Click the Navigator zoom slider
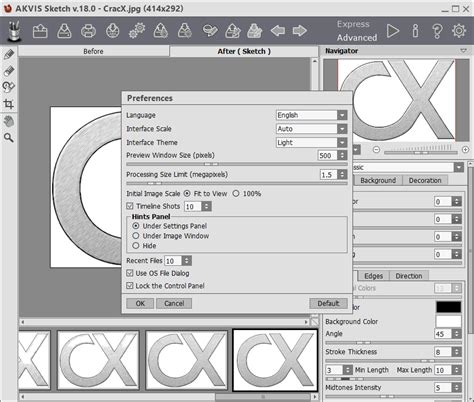Viewport: 474px width, 402px height. [421, 152]
